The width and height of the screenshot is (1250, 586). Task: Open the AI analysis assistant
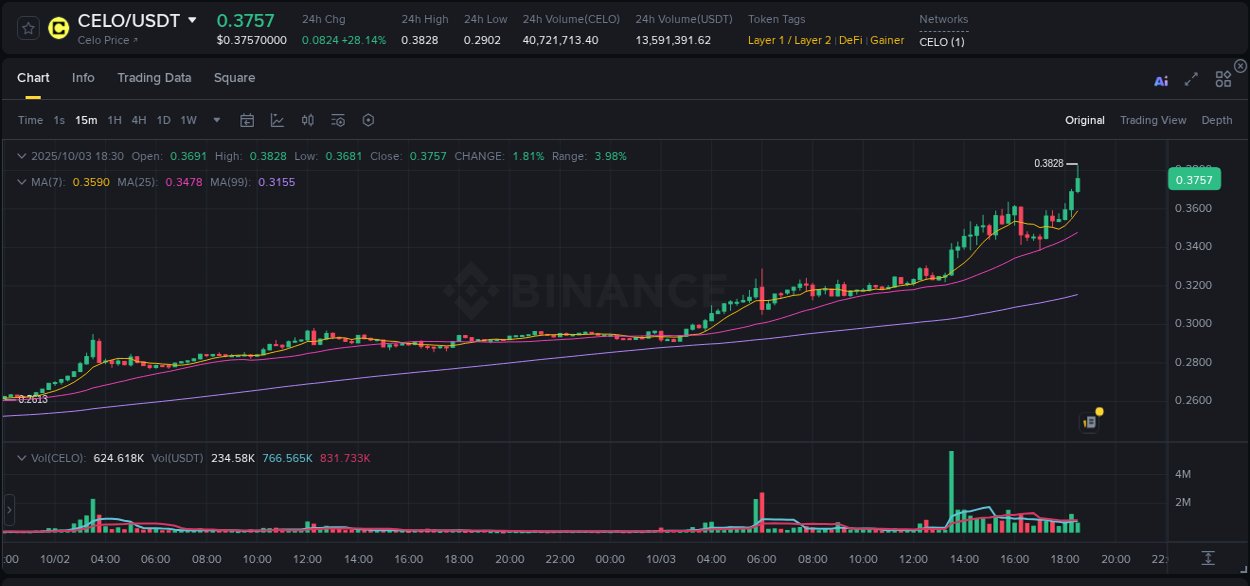[x=1161, y=81]
